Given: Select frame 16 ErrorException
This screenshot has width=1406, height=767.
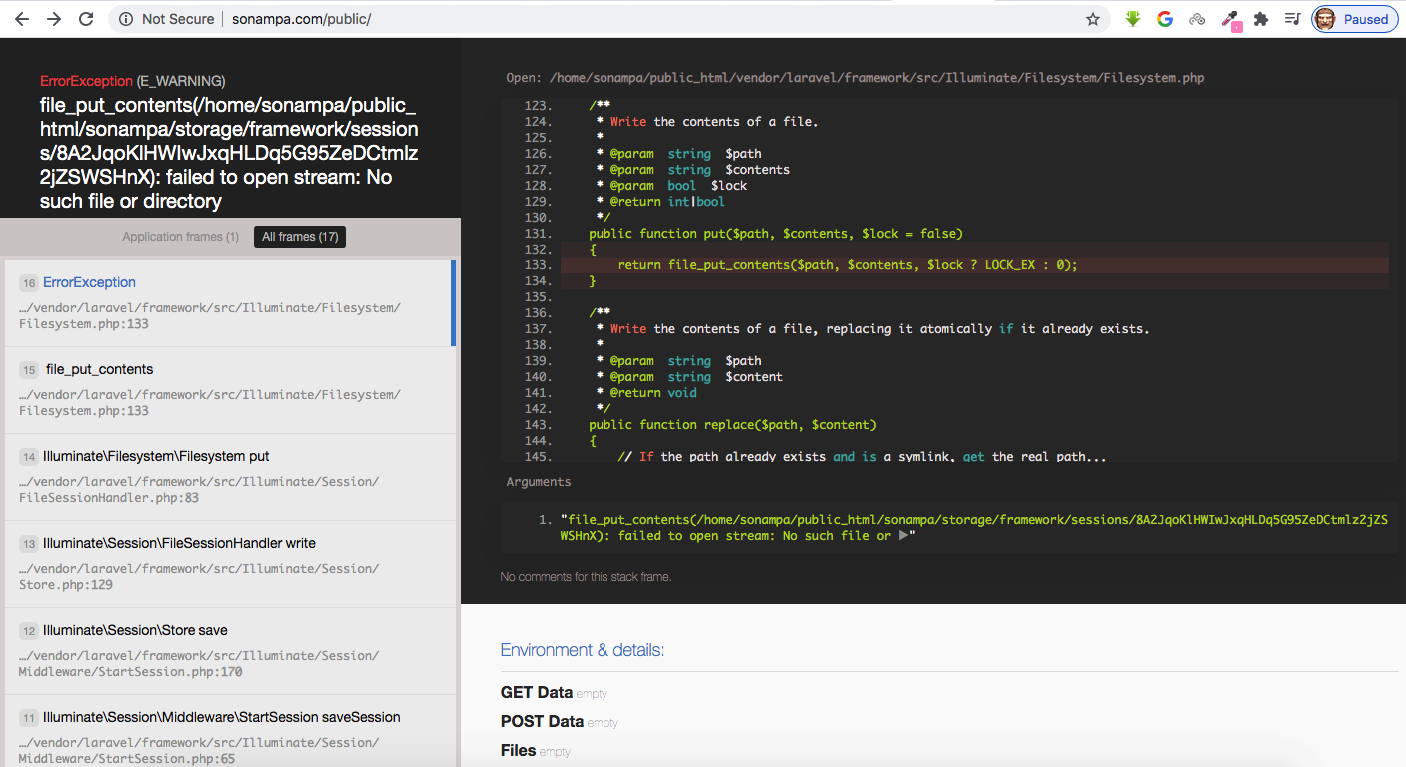Looking at the screenshot, I should click(228, 303).
